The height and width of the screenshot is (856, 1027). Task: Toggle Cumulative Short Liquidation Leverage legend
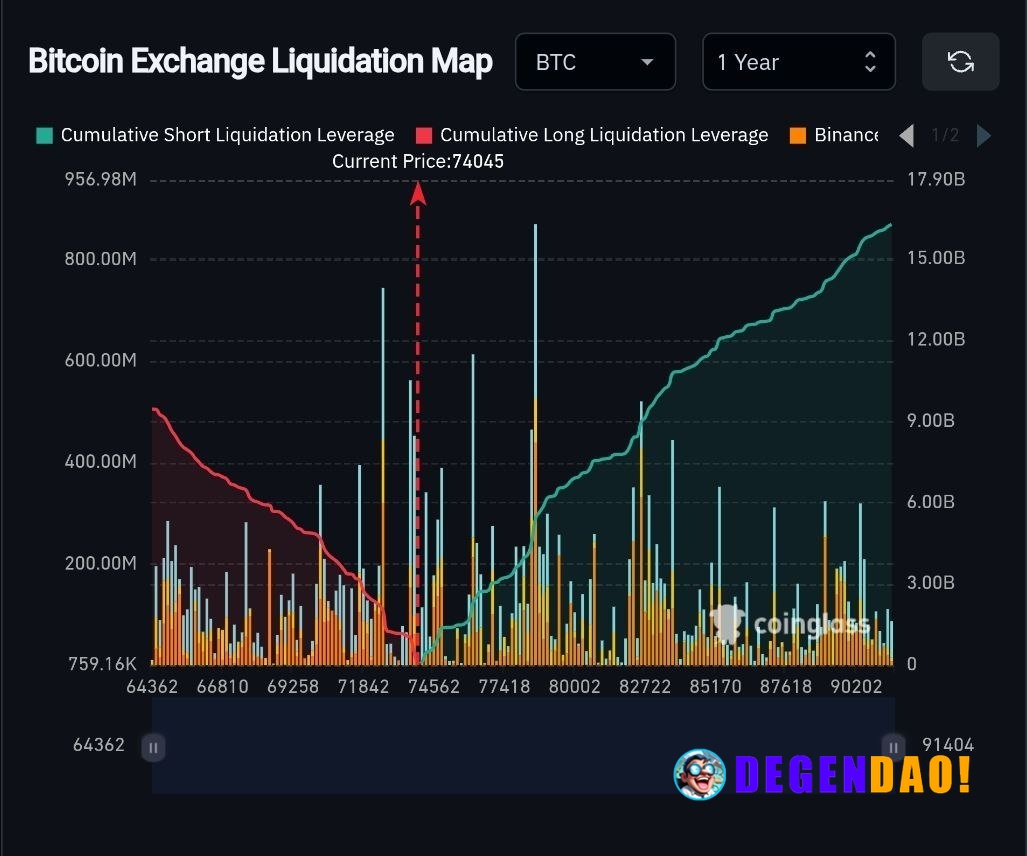pos(215,135)
